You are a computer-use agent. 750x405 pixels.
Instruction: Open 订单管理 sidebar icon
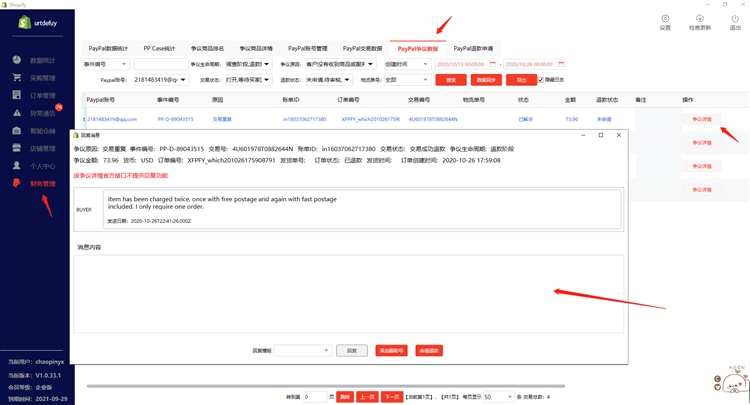coord(17,95)
